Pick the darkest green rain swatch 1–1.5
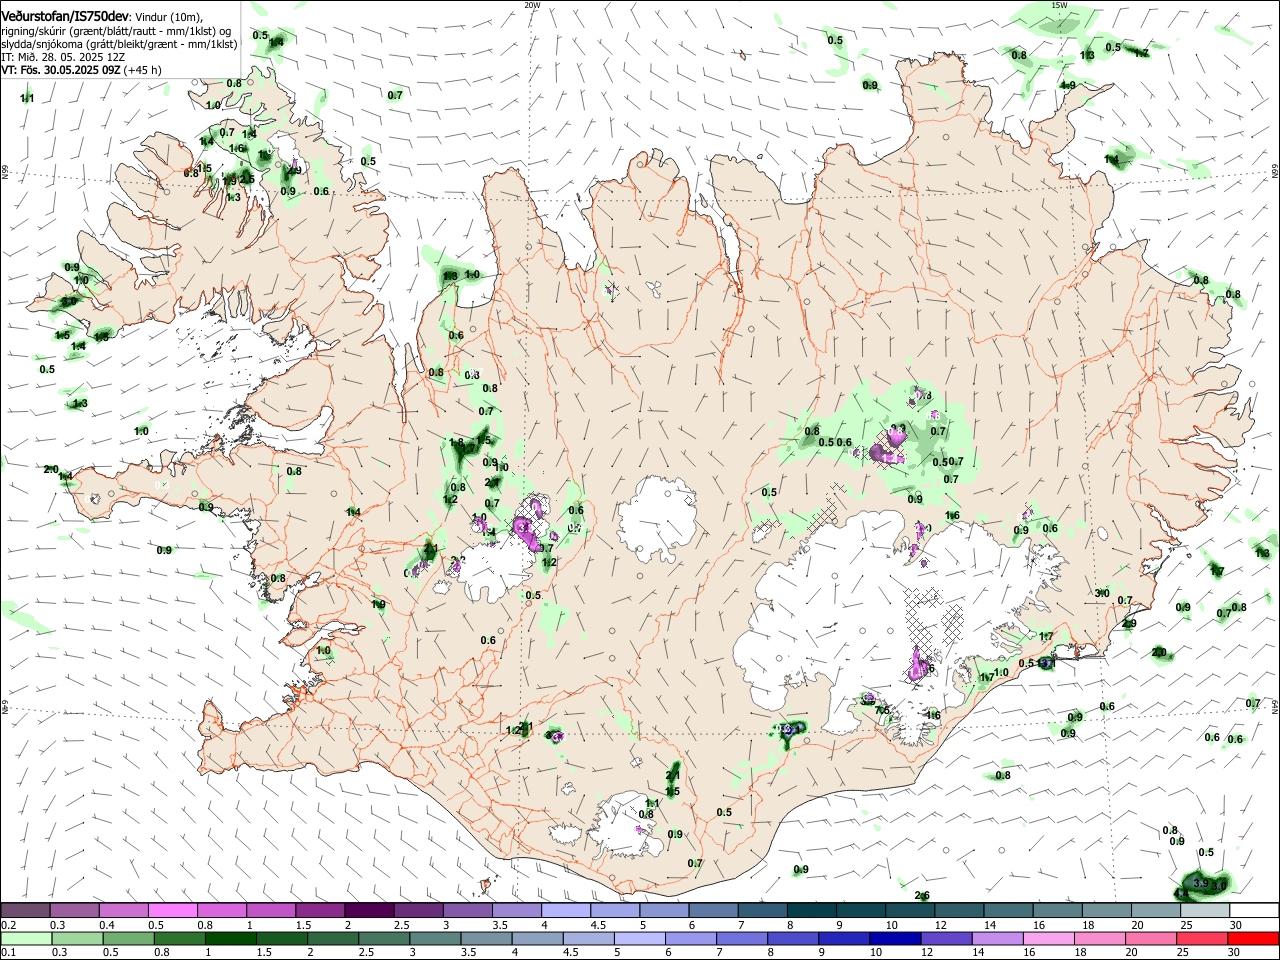 pyautogui.click(x=230, y=938)
